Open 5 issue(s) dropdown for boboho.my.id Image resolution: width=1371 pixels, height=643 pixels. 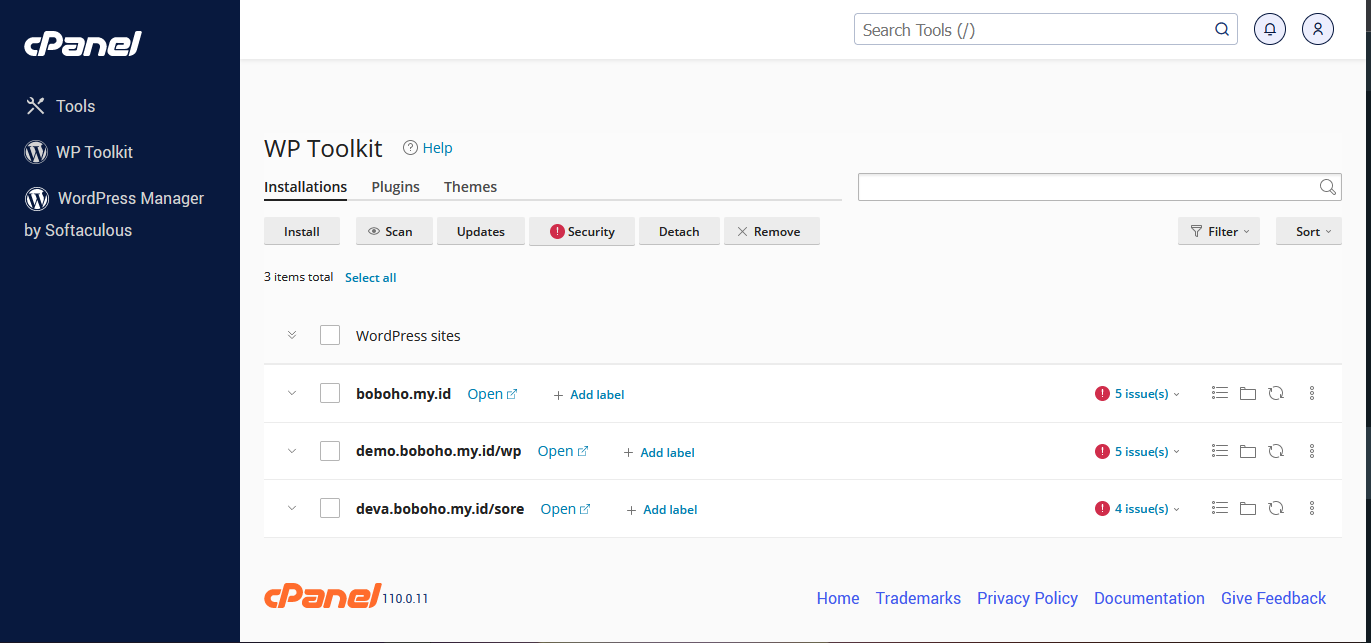[x=1138, y=394]
